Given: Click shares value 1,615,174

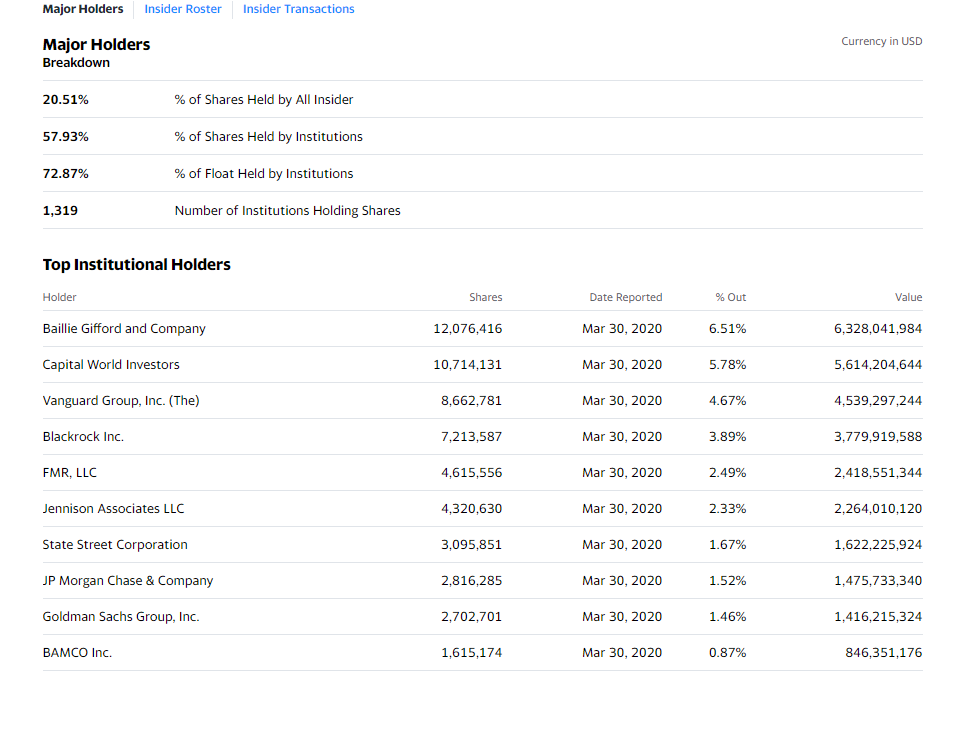Looking at the screenshot, I should [x=472, y=653].
